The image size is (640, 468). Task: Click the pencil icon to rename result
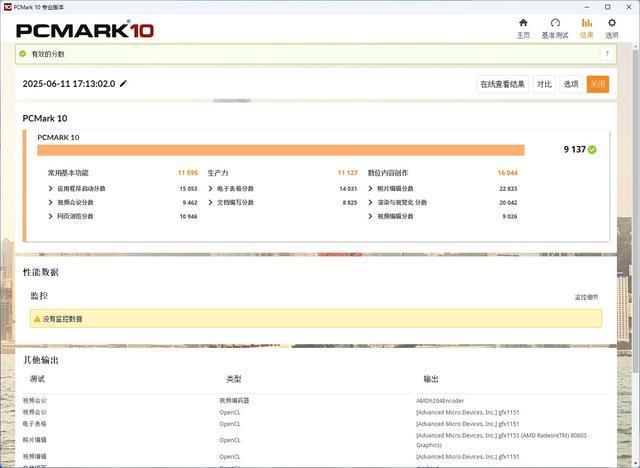click(x=123, y=84)
